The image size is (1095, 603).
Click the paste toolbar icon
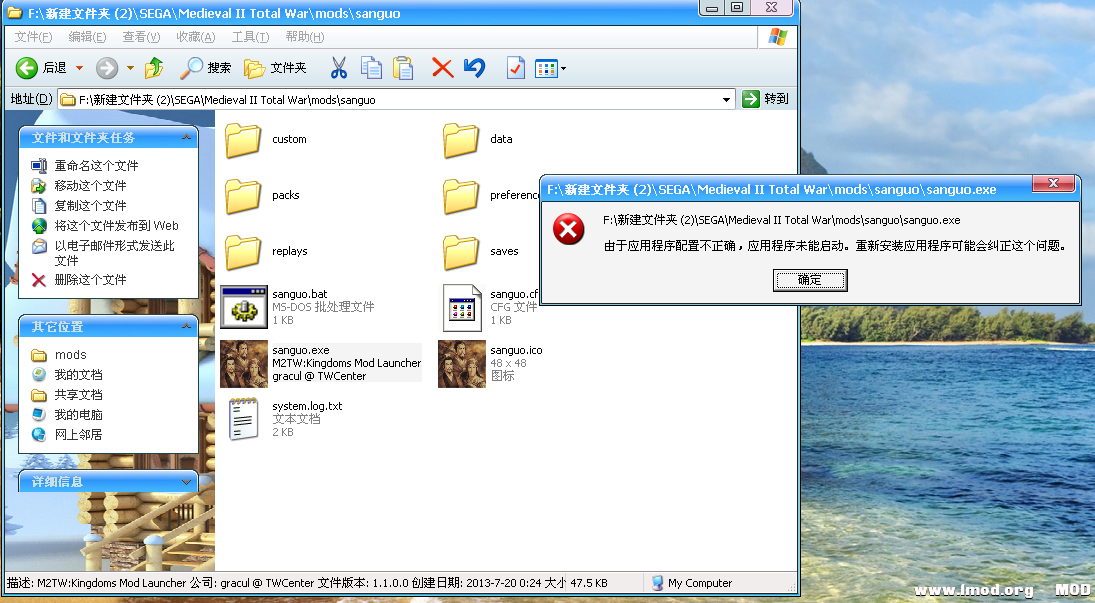(x=404, y=68)
